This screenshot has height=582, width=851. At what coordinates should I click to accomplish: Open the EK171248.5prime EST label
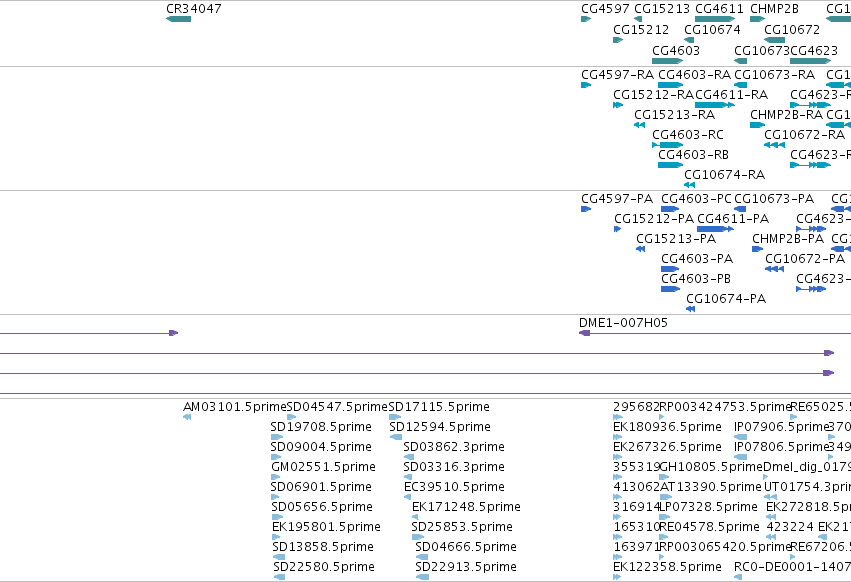click(466, 507)
